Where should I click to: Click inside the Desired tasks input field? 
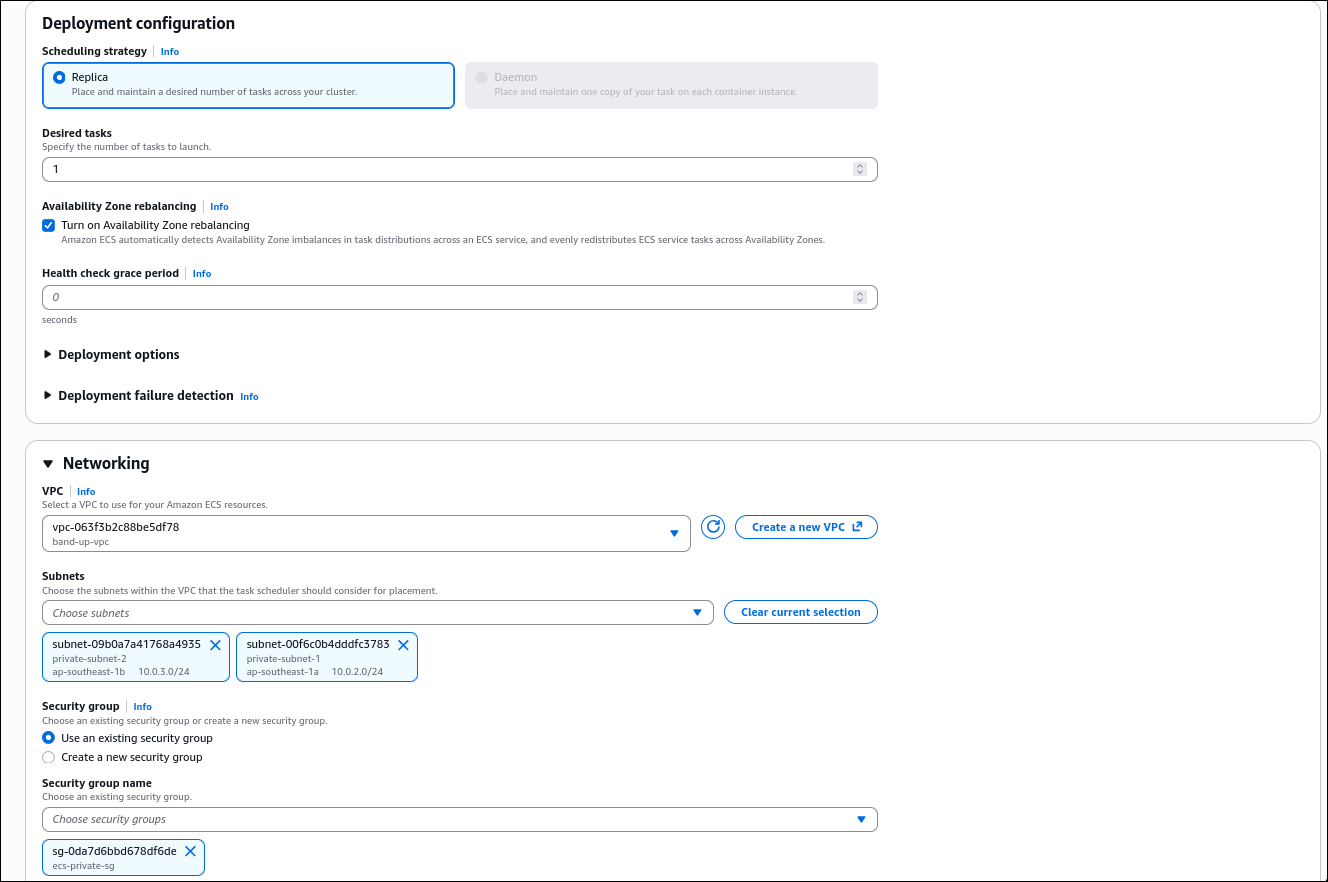coord(400,169)
